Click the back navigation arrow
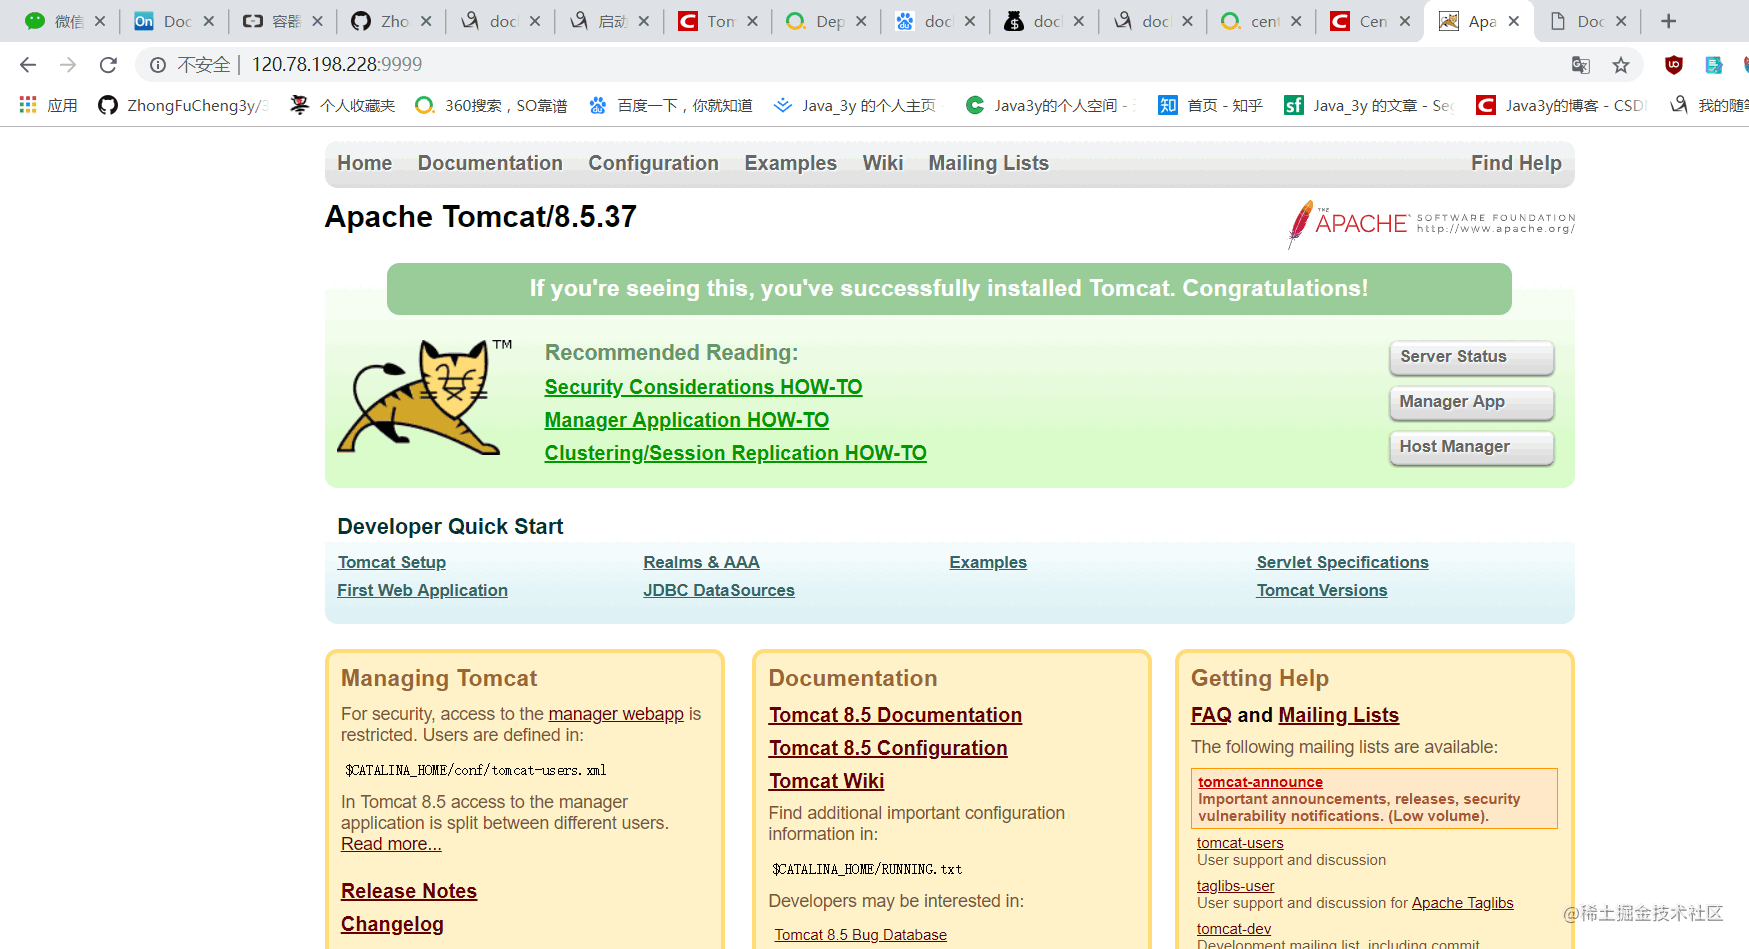Viewport: 1749px width, 949px height. [x=27, y=64]
